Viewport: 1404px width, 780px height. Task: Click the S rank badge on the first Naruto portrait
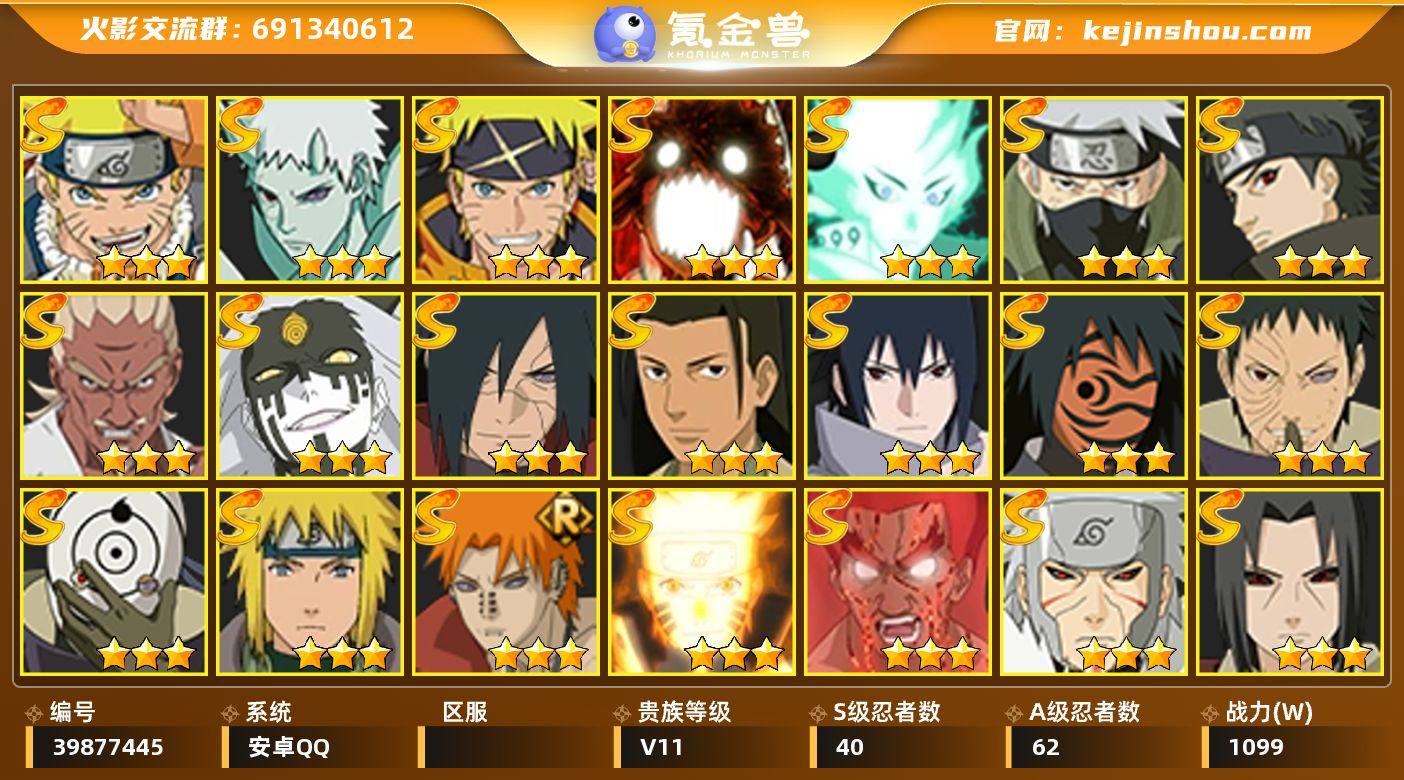coord(42,124)
